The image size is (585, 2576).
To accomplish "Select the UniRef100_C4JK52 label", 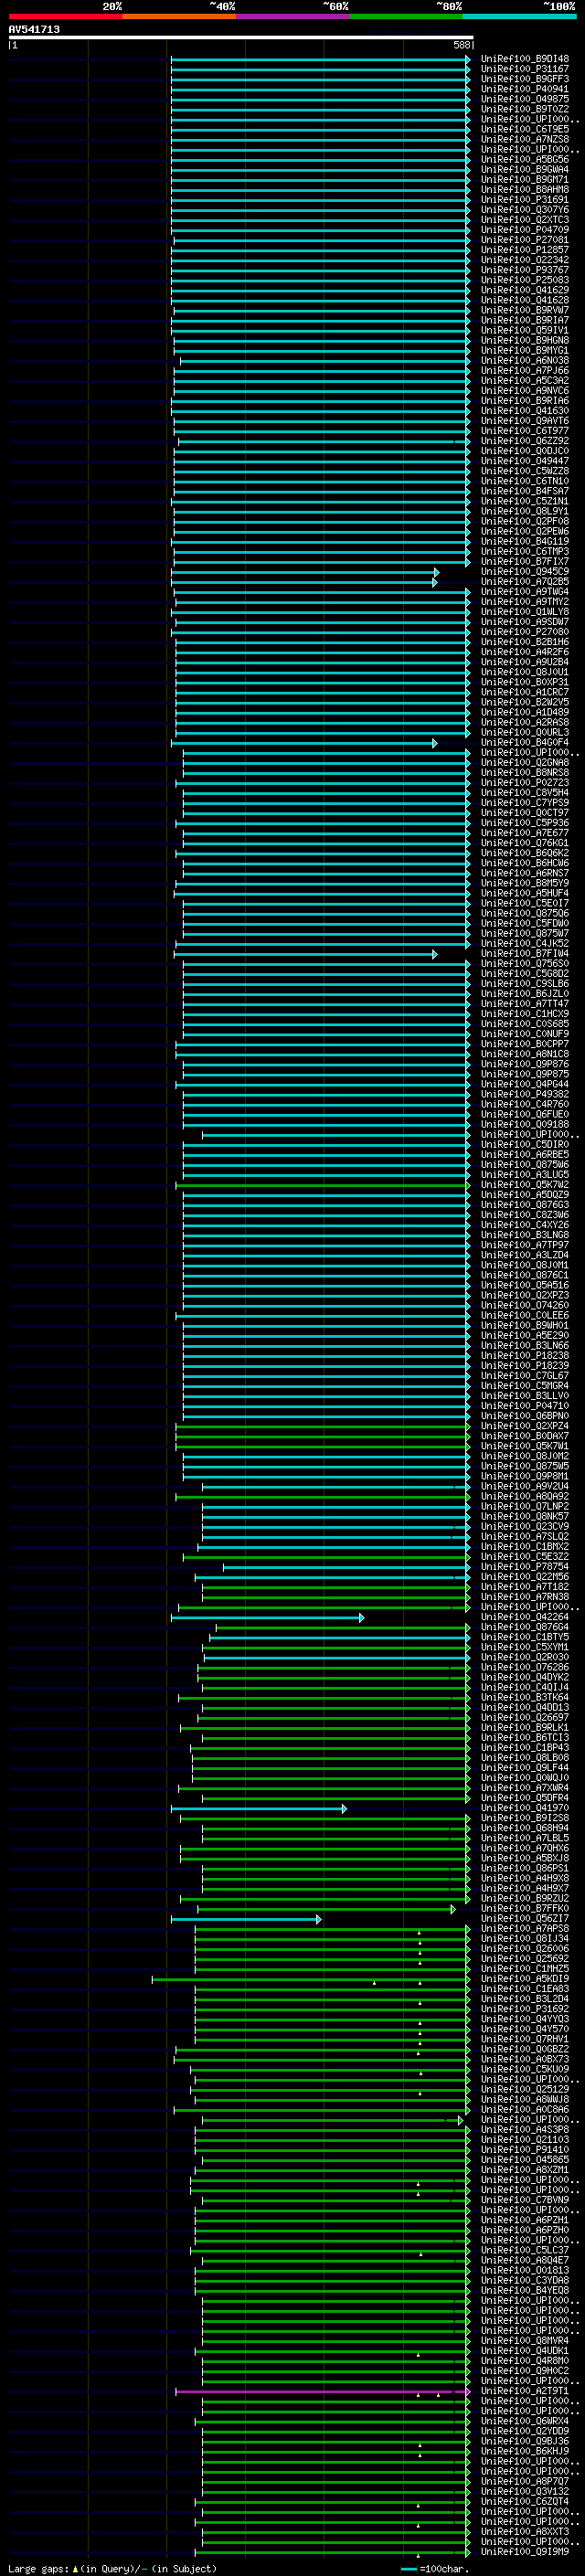I will tap(524, 944).
